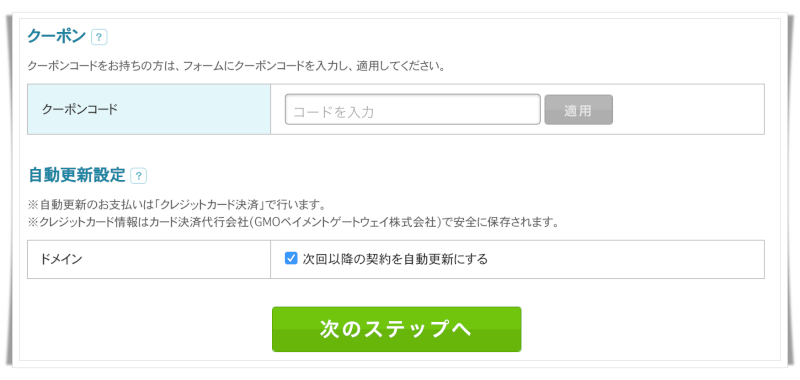This screenshot has width=800, height=380.
Task: Select the クーポンコード label cell
Action: (x=149, y=109)
